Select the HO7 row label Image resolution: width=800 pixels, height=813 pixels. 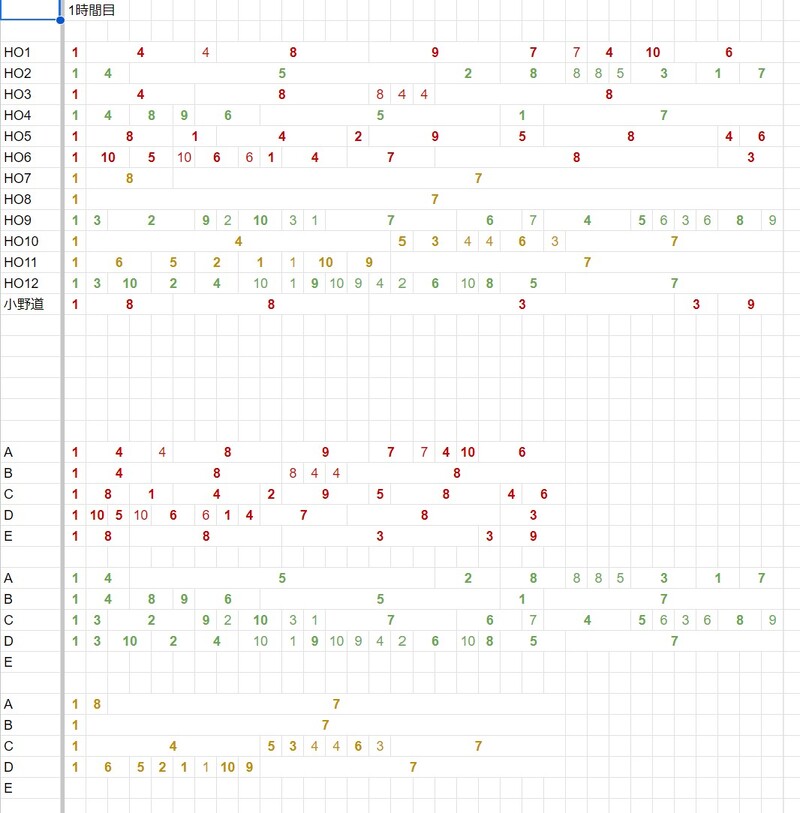tap(17, 178)
